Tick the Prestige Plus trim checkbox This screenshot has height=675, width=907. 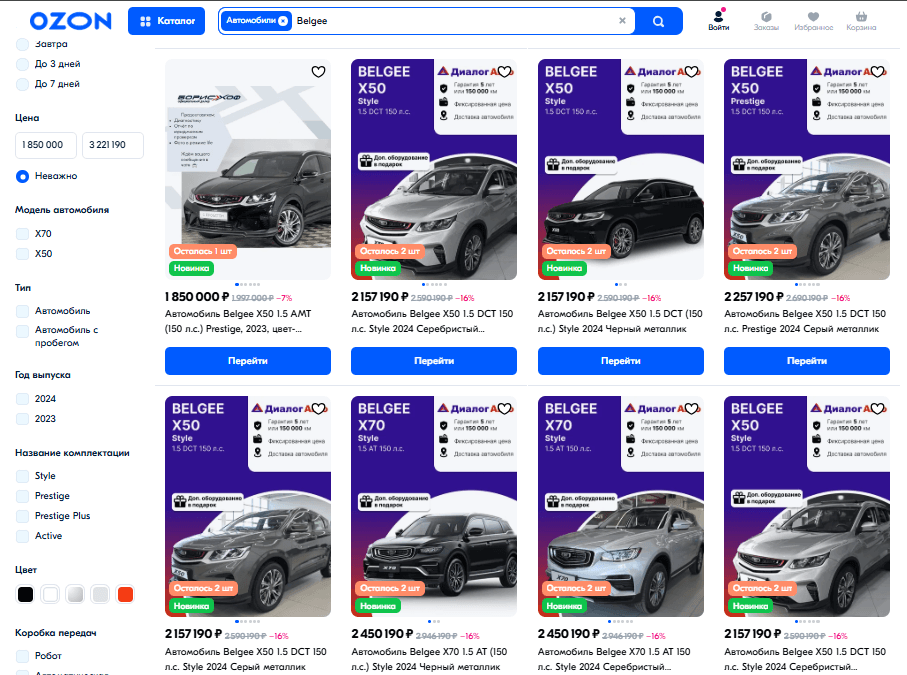click(x=23, y=516)
